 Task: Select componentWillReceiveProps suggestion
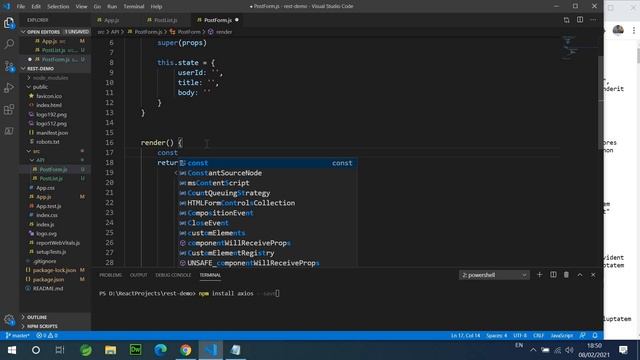pyautogui.click(x=268, y=243)
